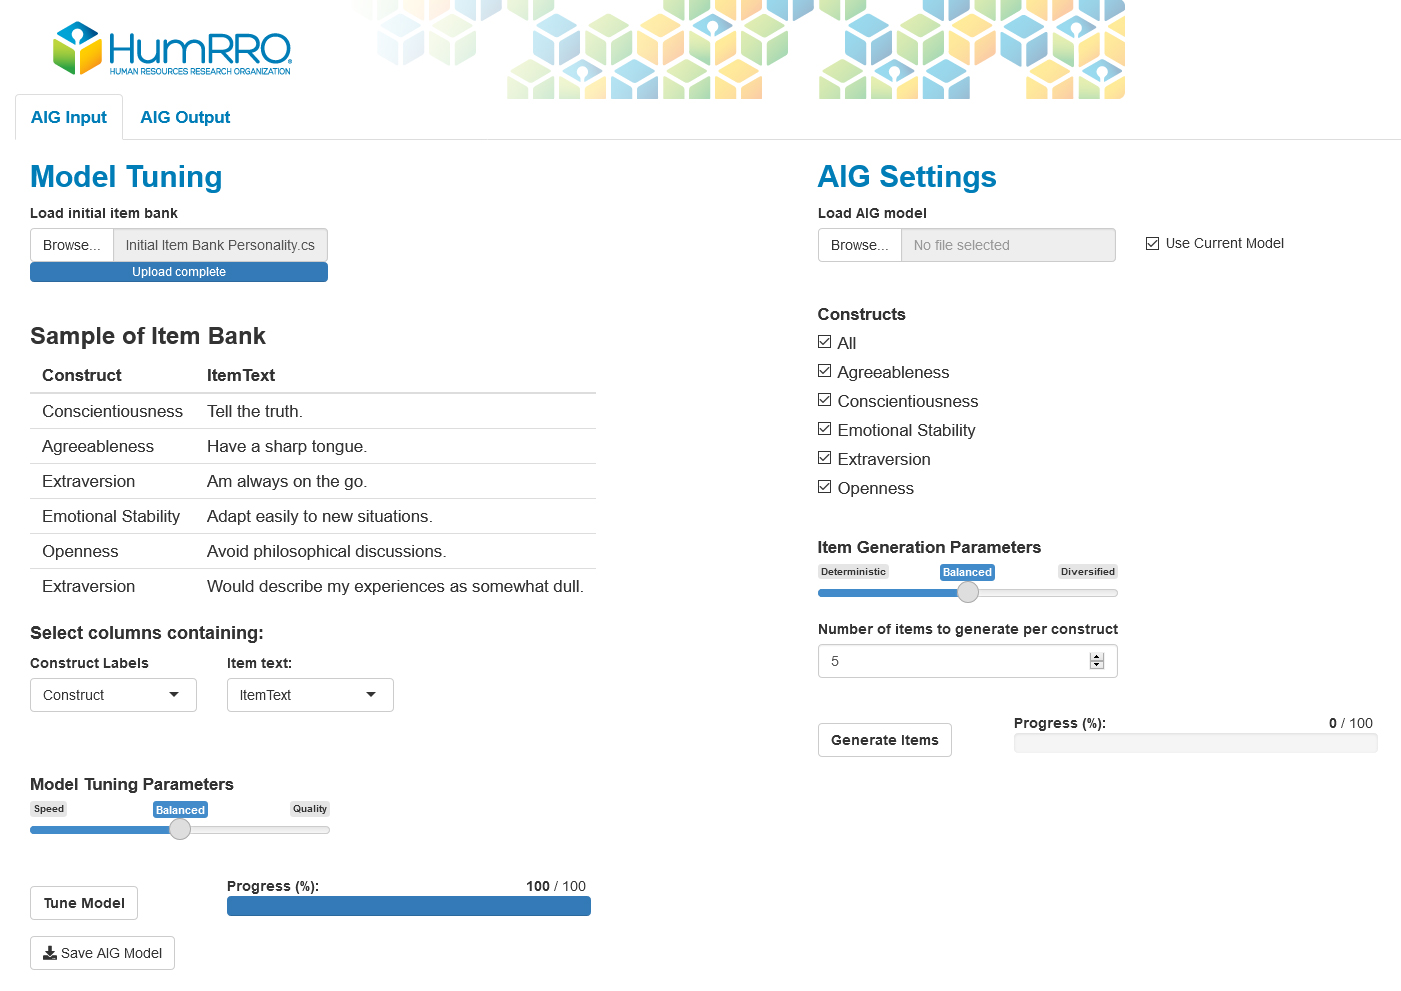Select the AIG Input tab
1401x991 pixels.
tap(69, 117)
